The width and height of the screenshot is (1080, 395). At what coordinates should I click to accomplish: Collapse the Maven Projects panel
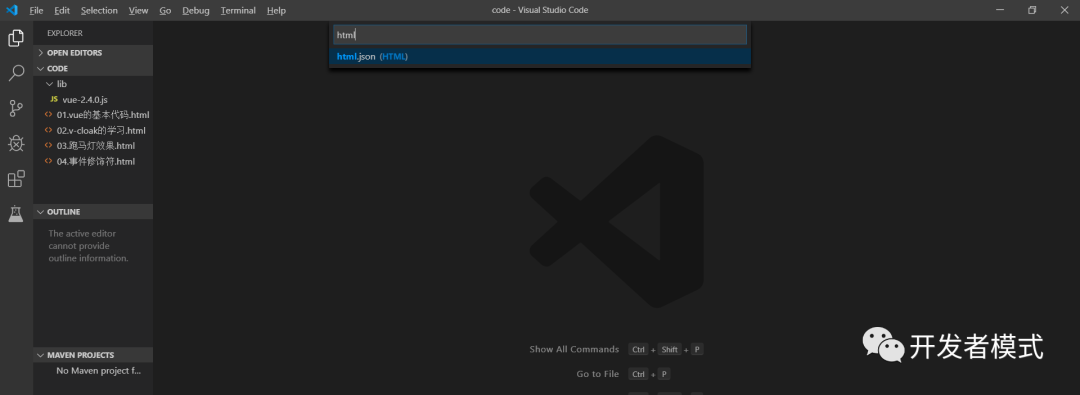coord(93,355)
